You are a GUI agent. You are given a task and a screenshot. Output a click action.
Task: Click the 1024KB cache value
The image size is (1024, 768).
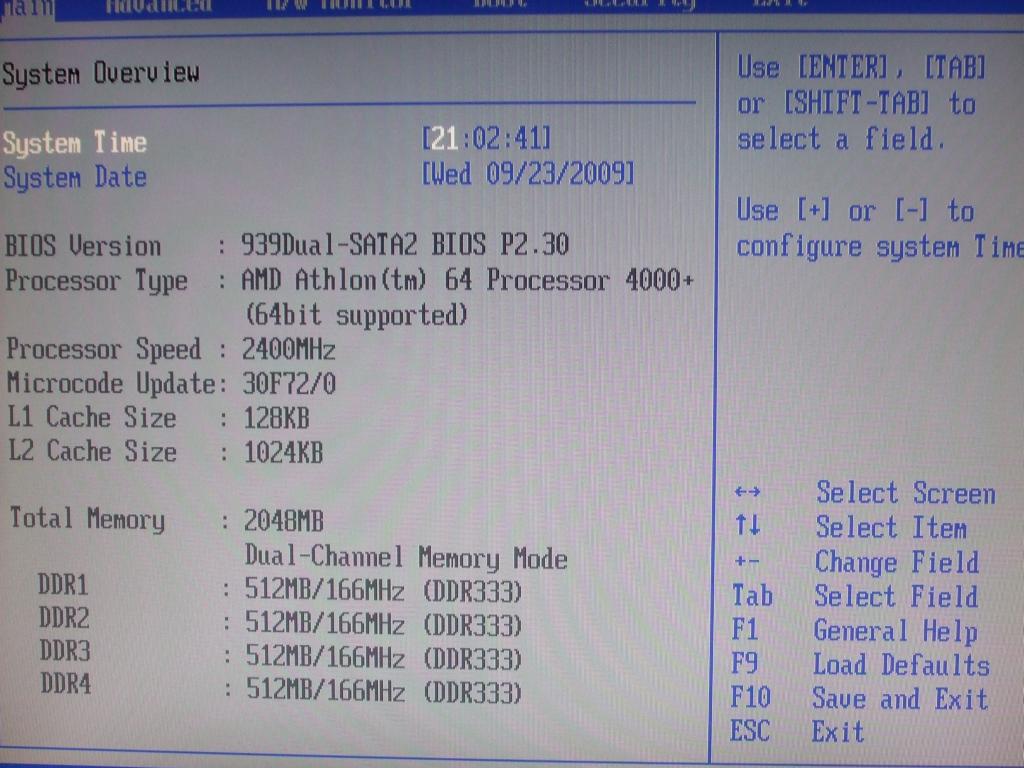tap(283, 453)
